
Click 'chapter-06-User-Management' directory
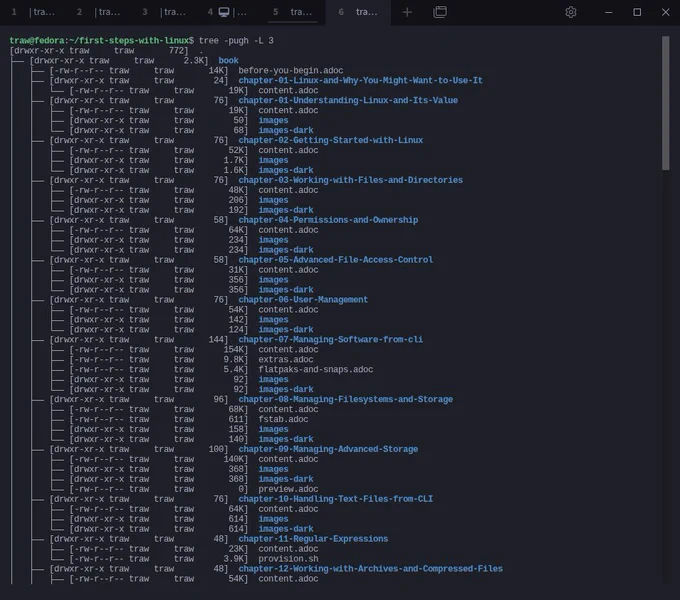coord(303,300)
